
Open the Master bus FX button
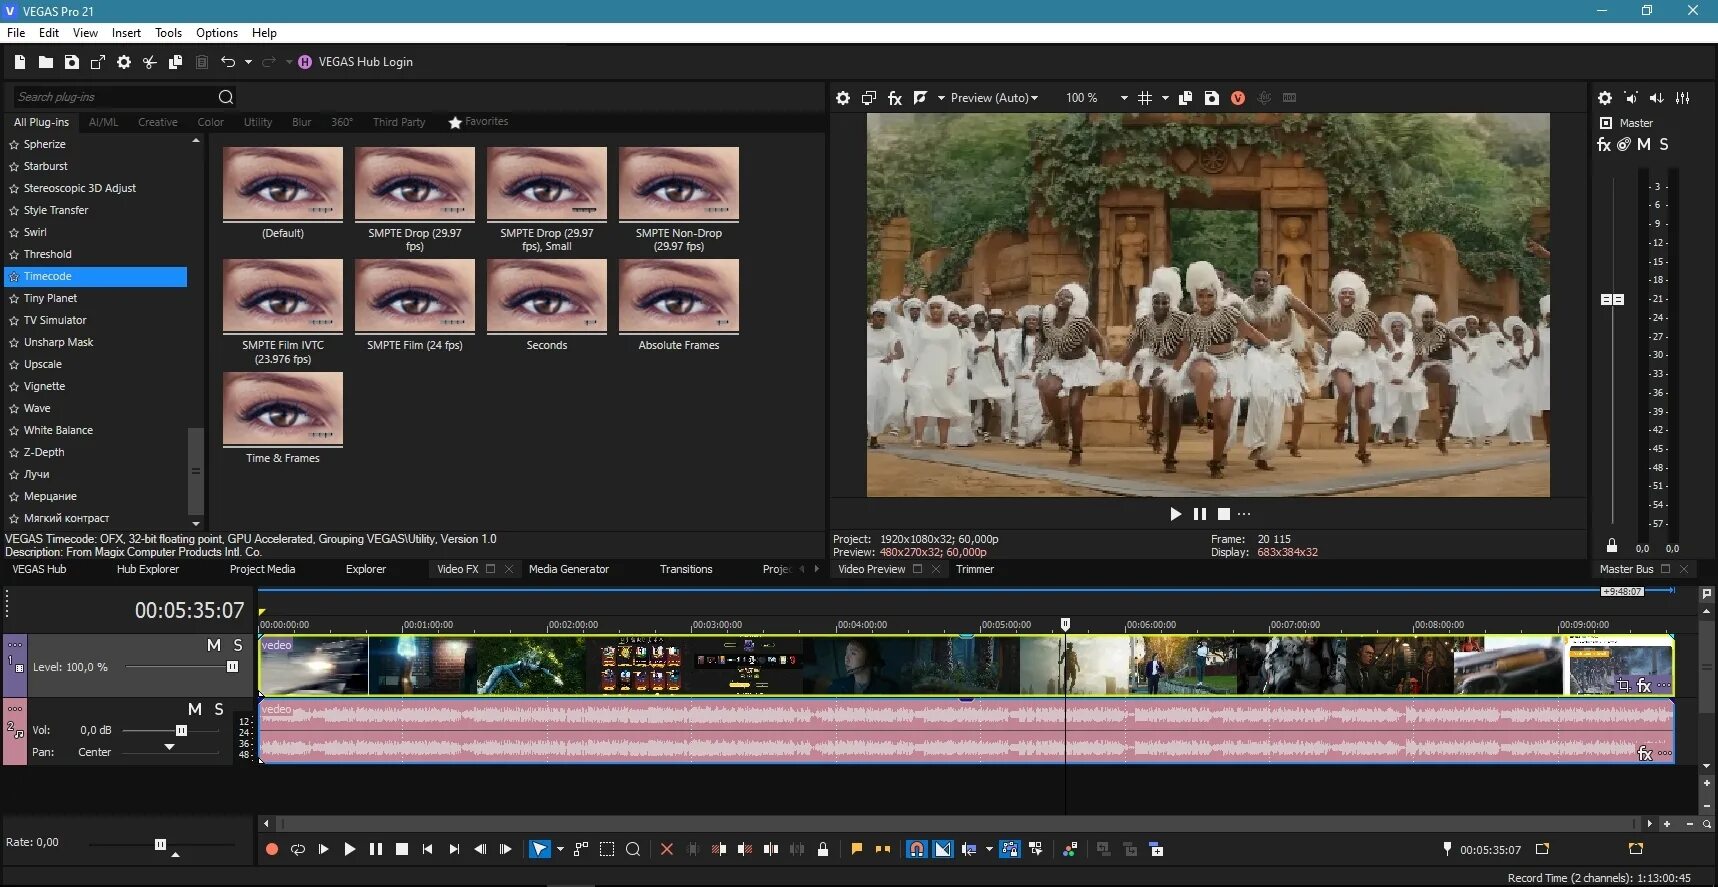[1604, 145]
